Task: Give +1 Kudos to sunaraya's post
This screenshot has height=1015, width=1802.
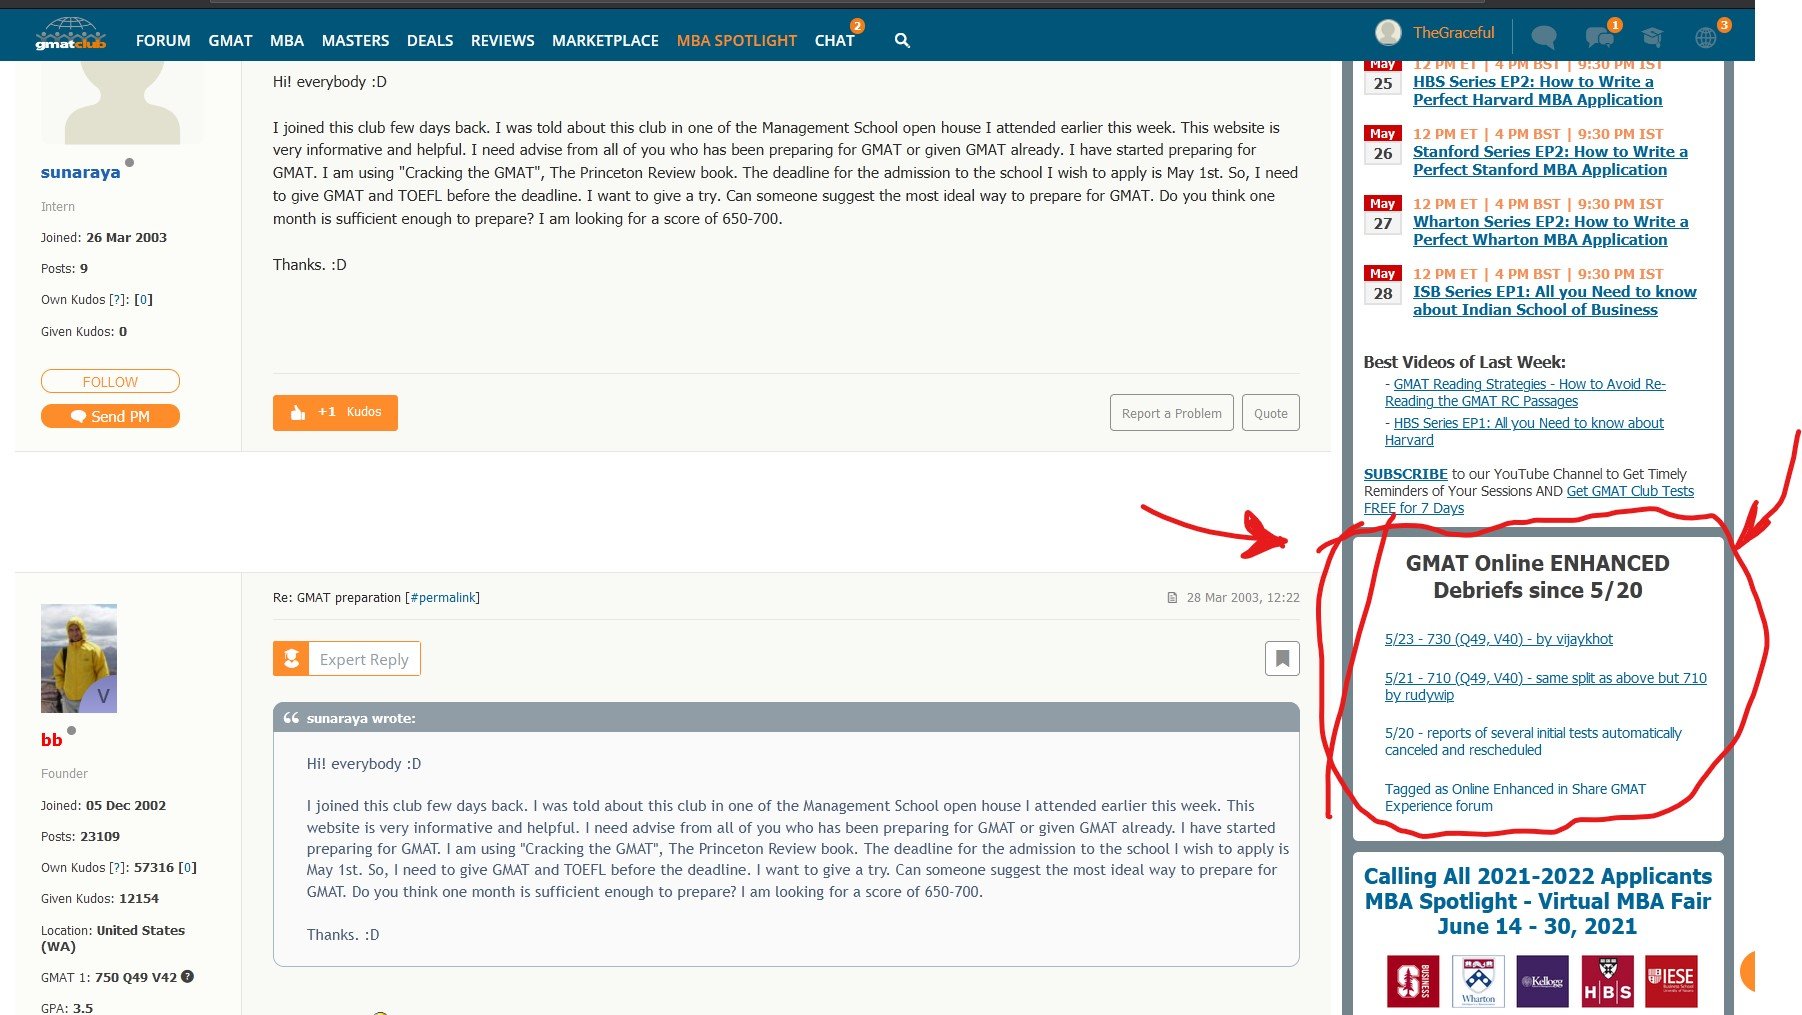Action: click(335, 412)
